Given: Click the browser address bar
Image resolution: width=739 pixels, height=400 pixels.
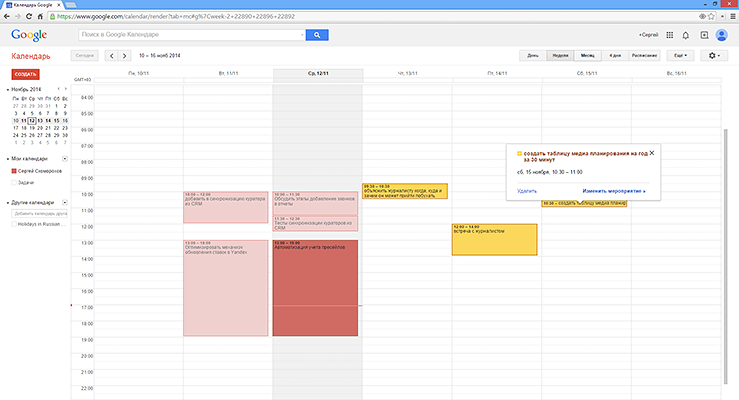Looking at the screenshot, I should [372, 16].
